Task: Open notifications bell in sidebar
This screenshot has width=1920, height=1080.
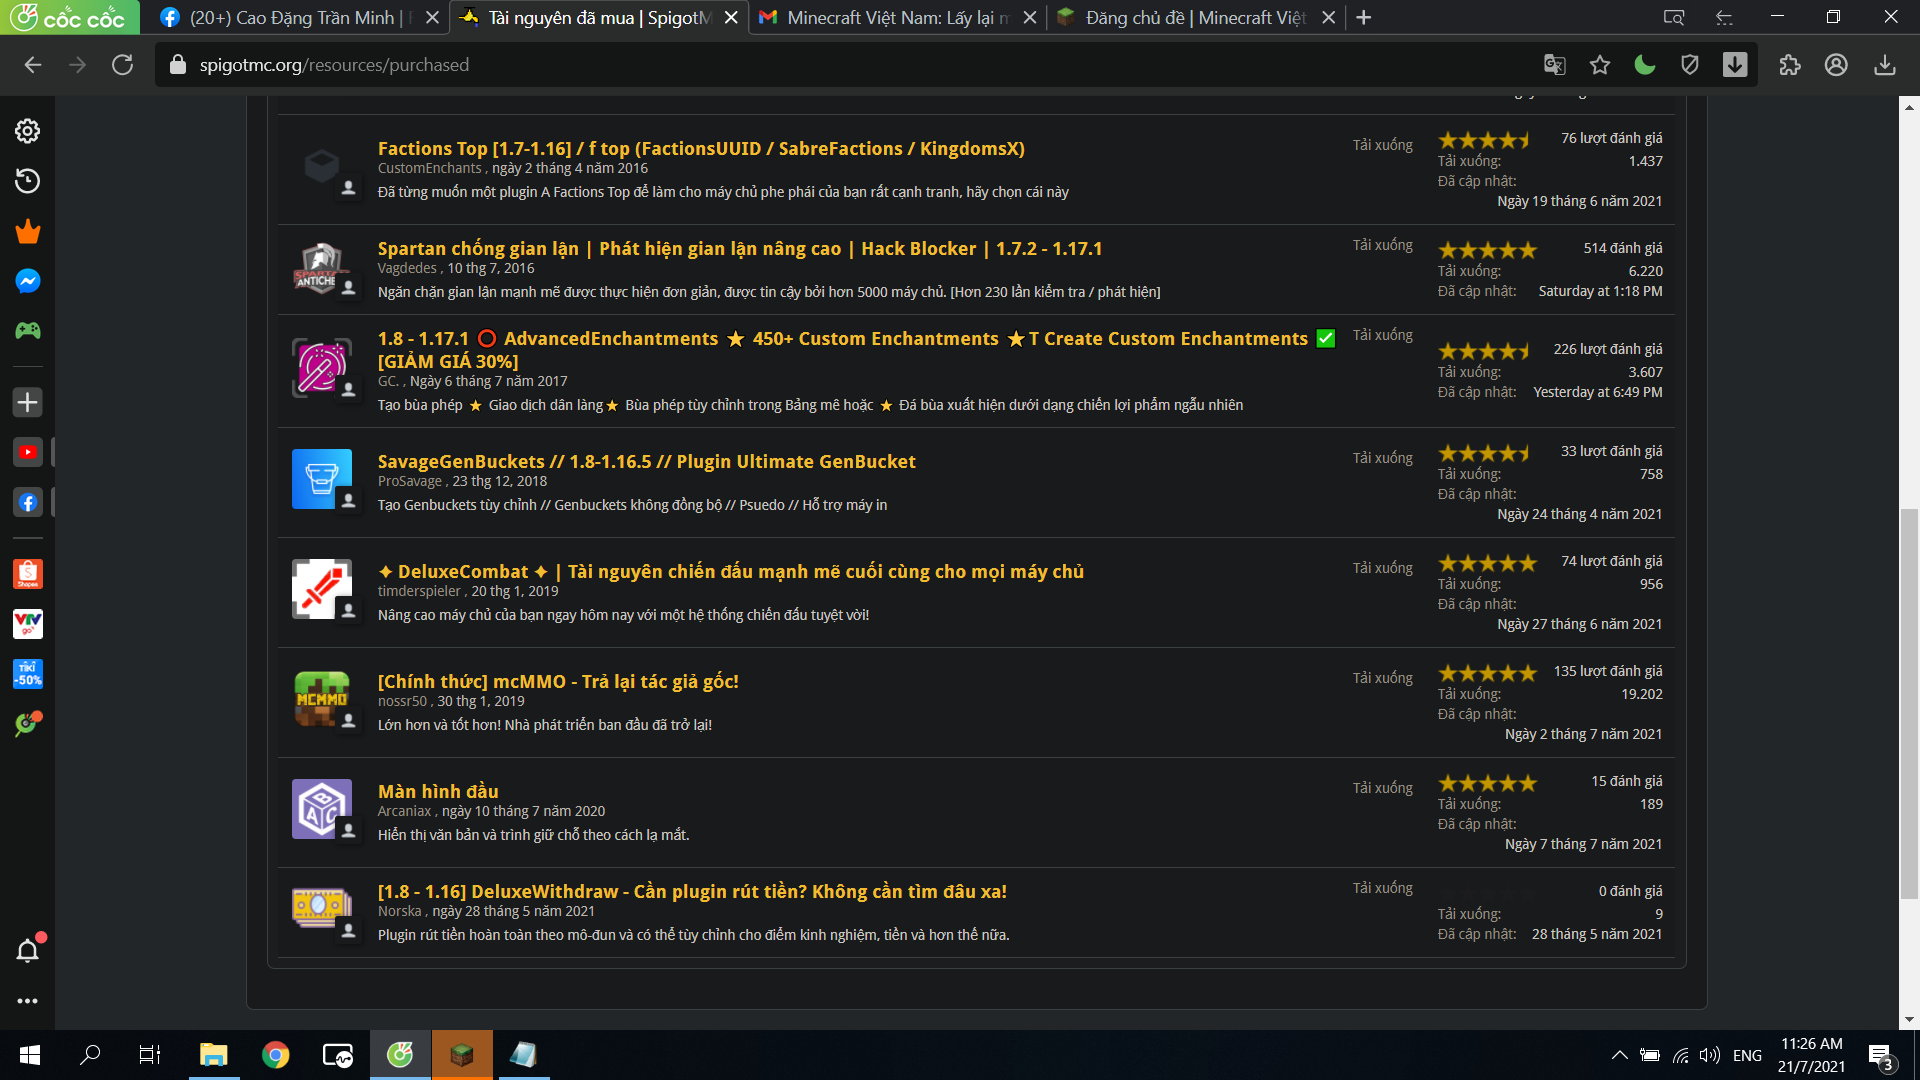Action: click(28, 950)
